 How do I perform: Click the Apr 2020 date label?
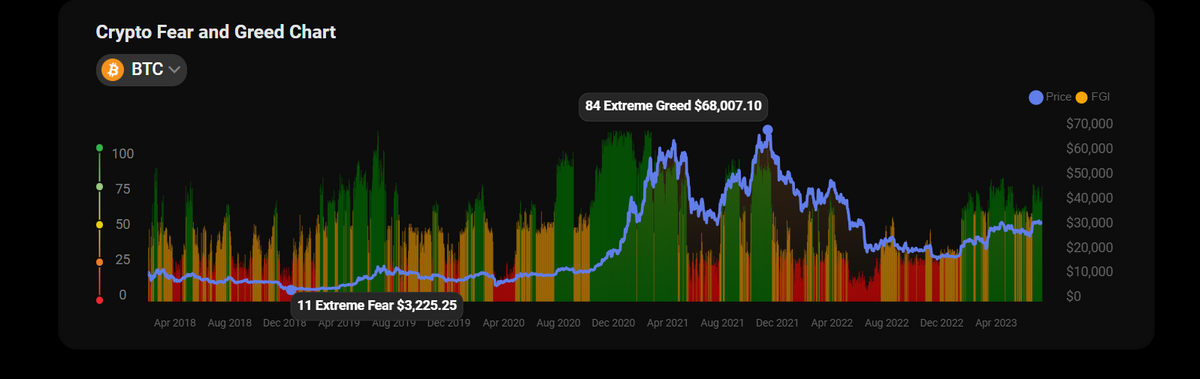[x=503, y=323]
